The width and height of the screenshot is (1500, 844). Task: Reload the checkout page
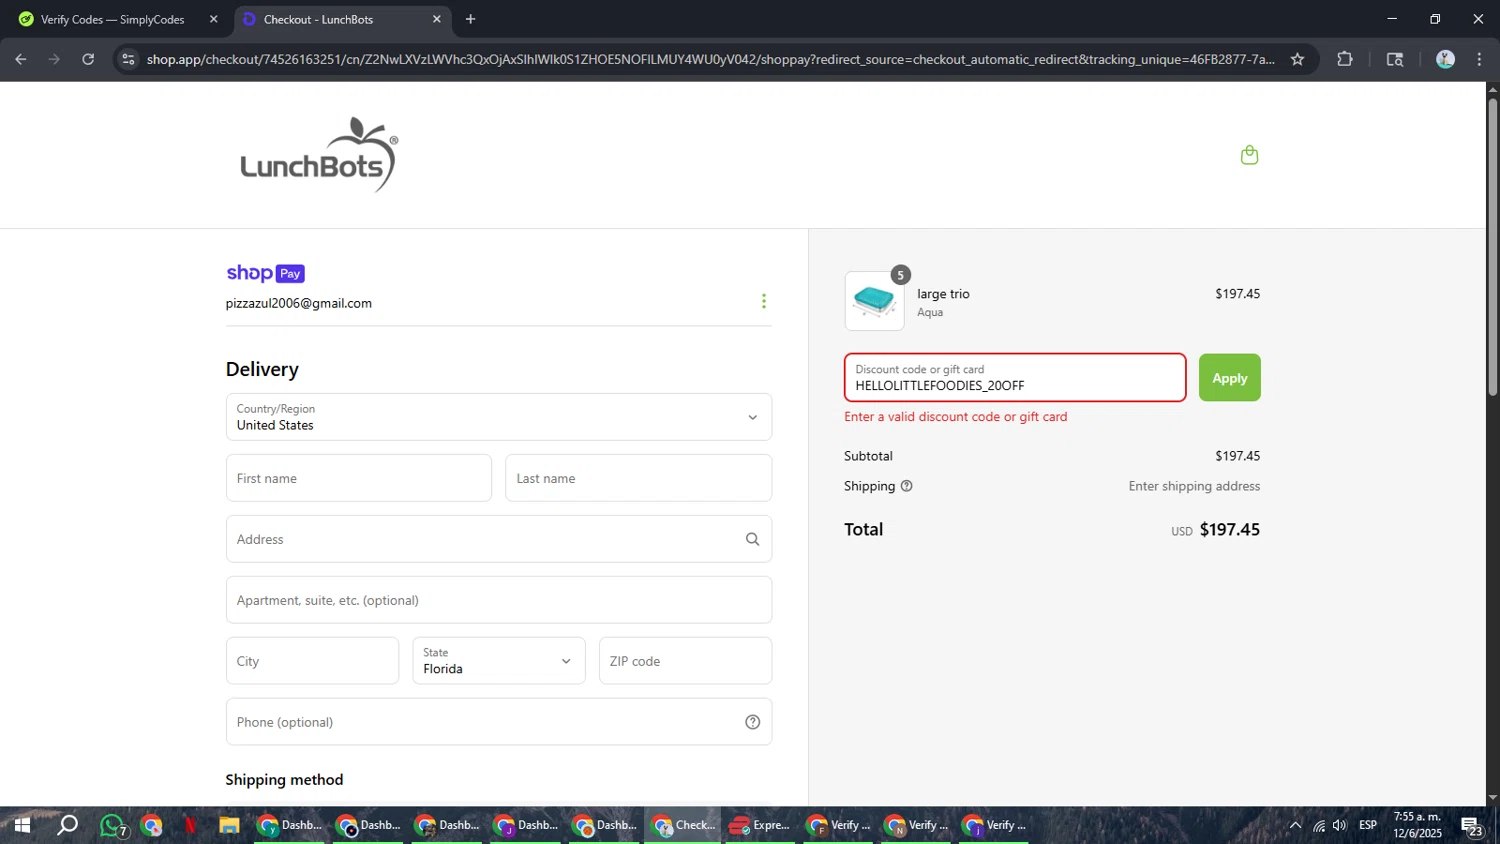88,59
